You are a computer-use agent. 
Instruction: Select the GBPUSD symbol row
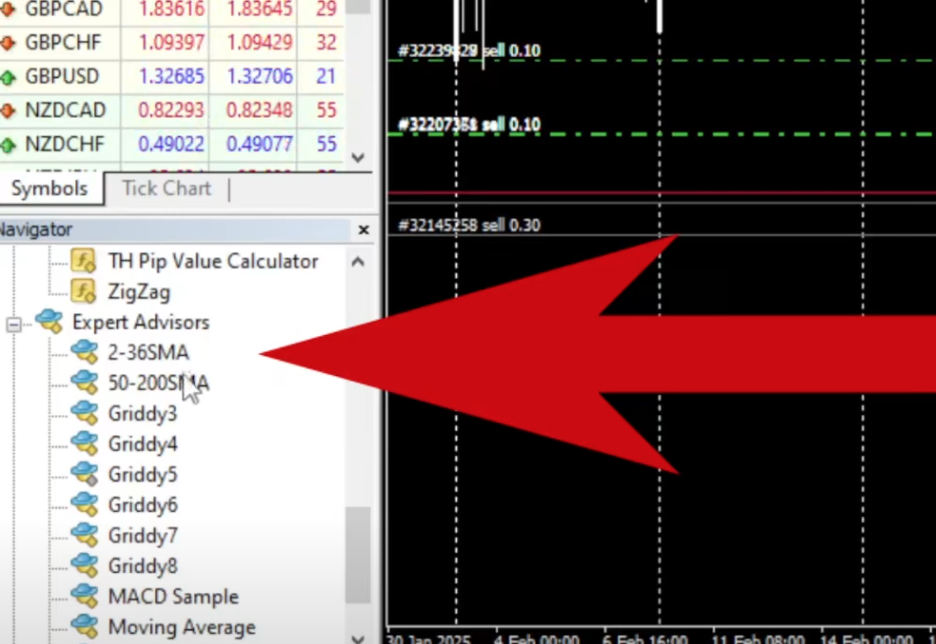tap(172, 76)
